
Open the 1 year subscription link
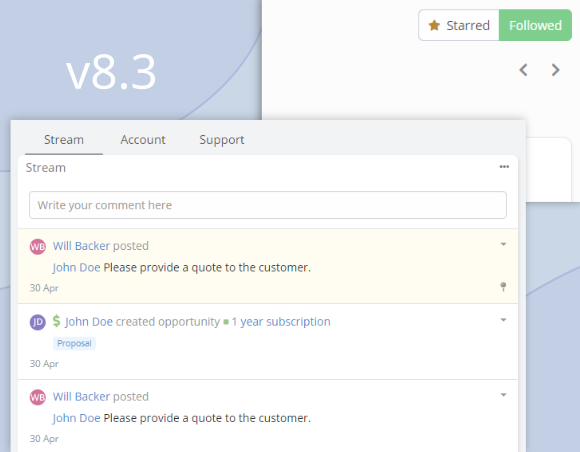(281, 322)
